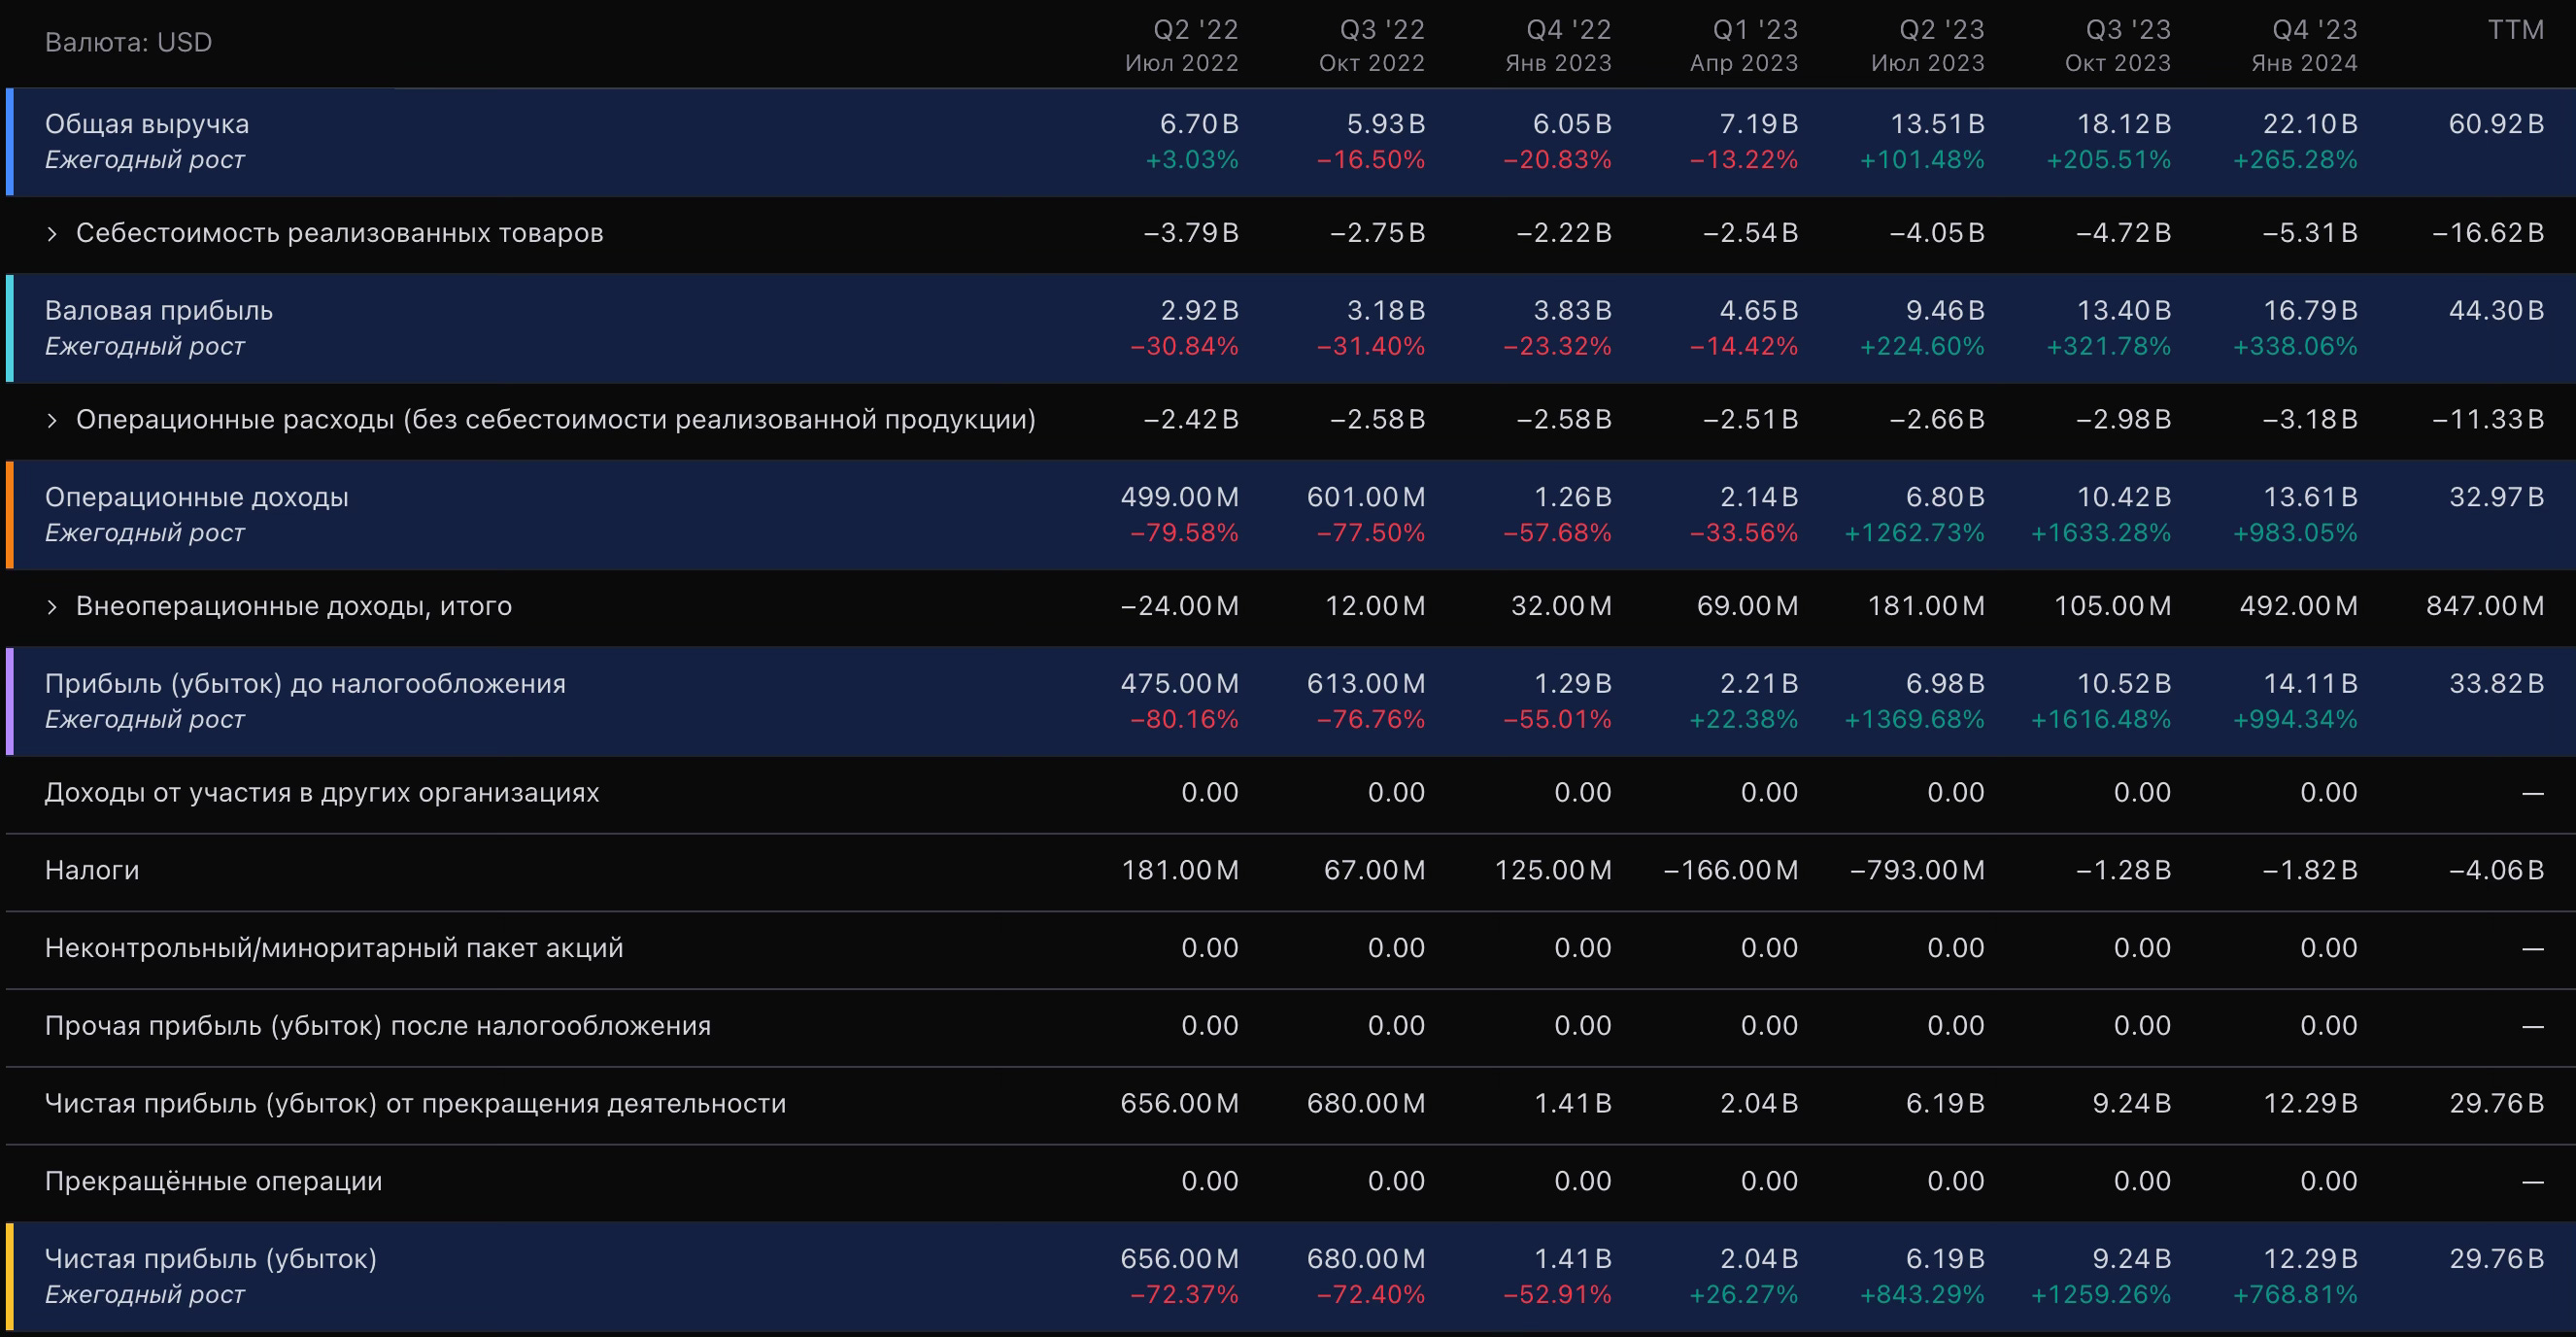Click Q4 '23 total revenue value 22.10 B
This screenshot has width=2576, height=1337.
pos(2310,124)
